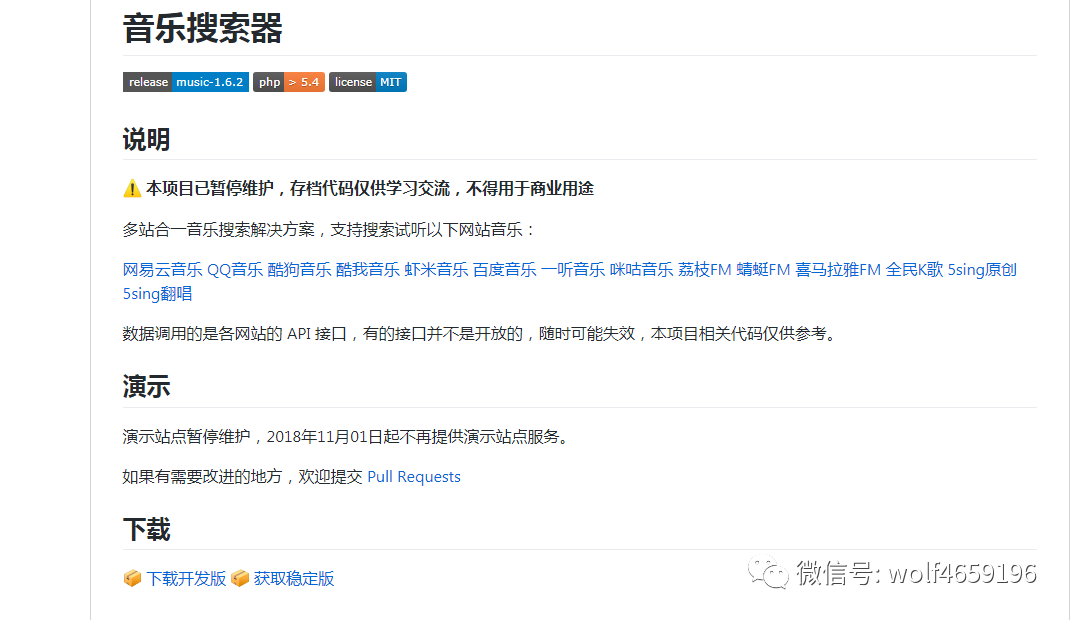The height and width of the screenshot is (620, 1071).
Task: Click the 获取稳定版 download link
Action: (x=294, y=578)
